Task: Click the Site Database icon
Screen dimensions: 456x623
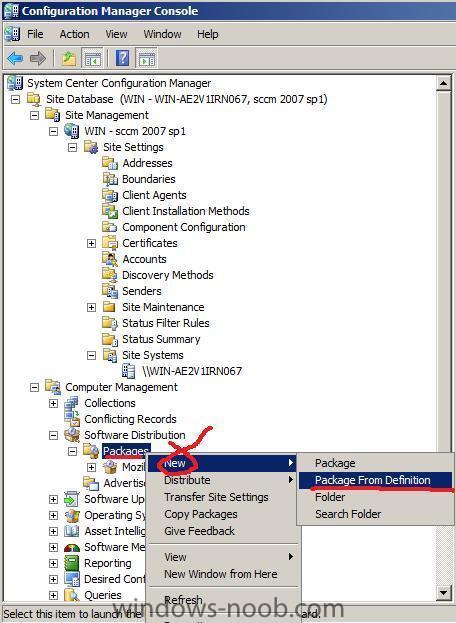Action: click(x=34, y=99)
